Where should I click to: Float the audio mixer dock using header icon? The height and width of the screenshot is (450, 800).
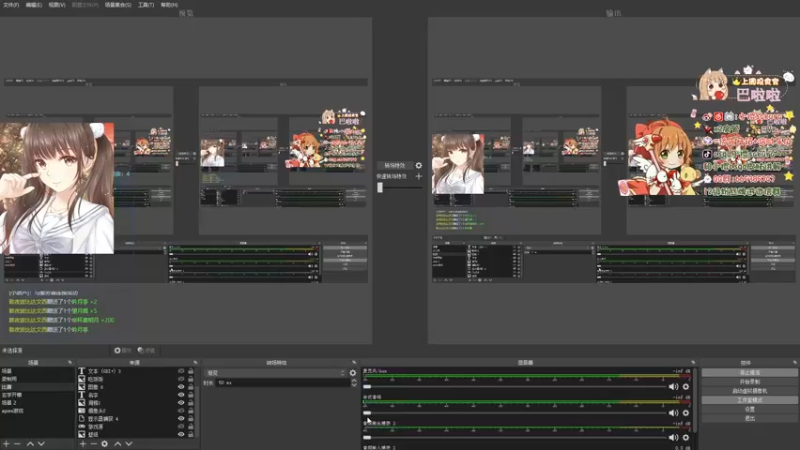(x=693, y=362)
